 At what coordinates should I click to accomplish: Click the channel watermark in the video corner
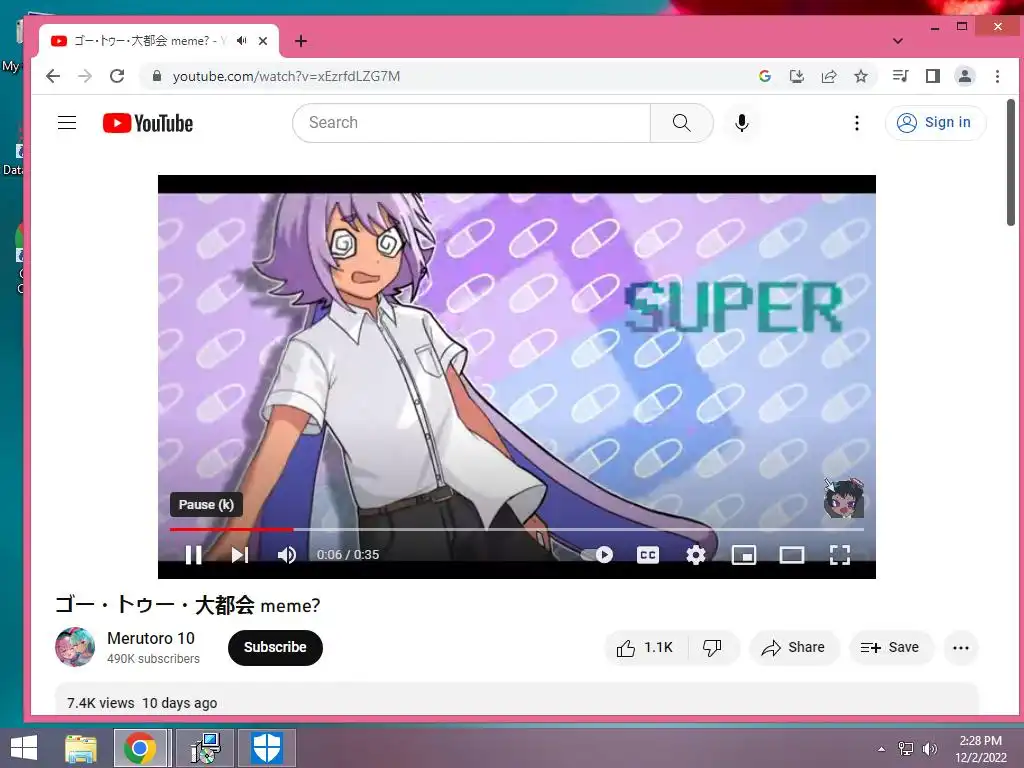click(844, 498)
